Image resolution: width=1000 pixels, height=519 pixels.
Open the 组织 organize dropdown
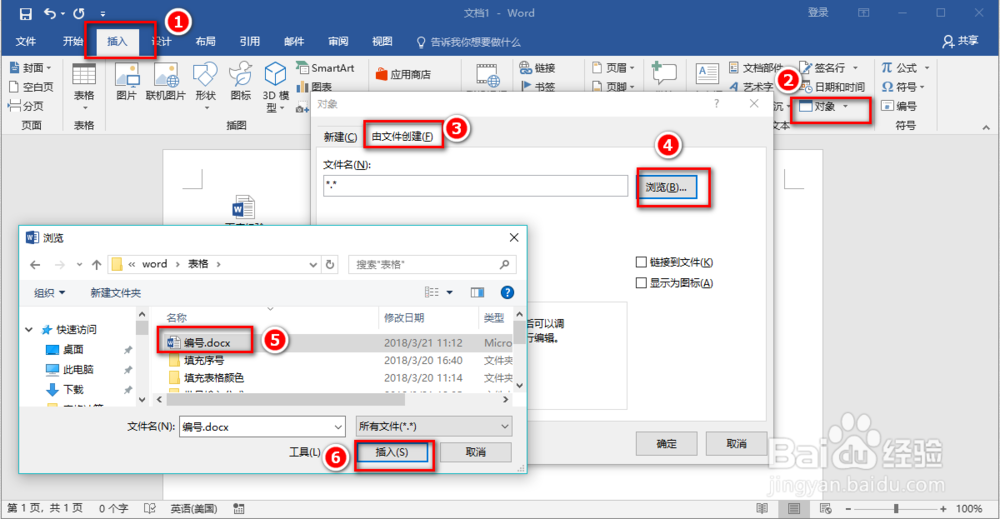coord(50,293)
